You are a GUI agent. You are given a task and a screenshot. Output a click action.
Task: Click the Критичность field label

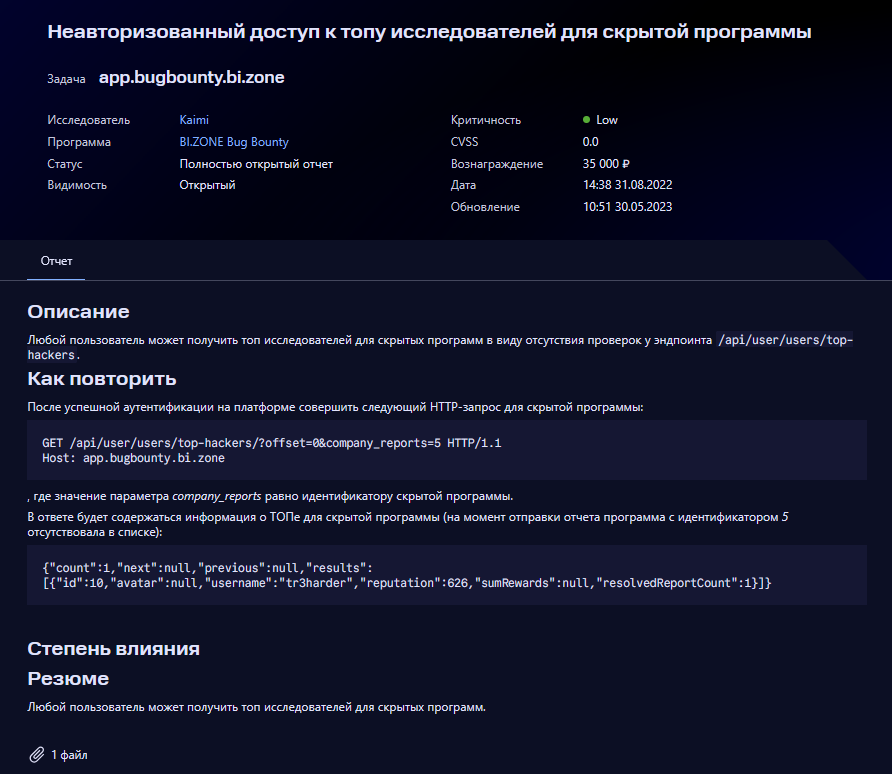[486, 120]
